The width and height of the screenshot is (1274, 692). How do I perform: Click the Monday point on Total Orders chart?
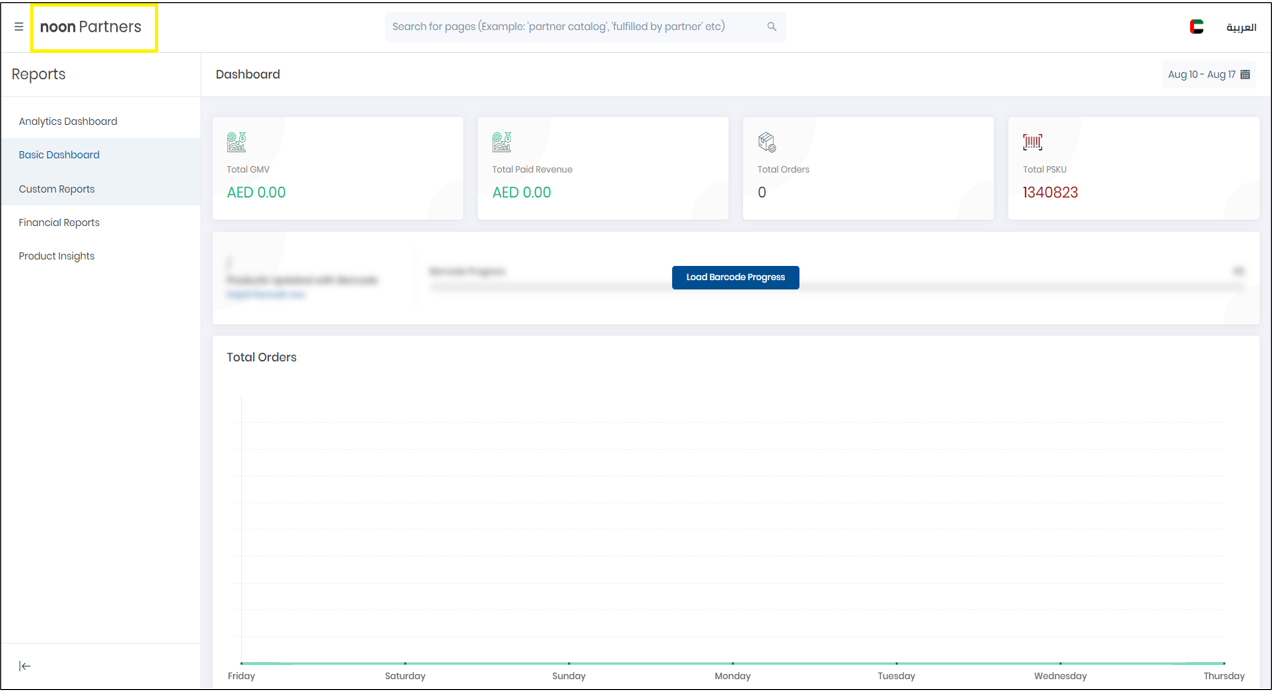pyautogui.click(x=733, y=663)
